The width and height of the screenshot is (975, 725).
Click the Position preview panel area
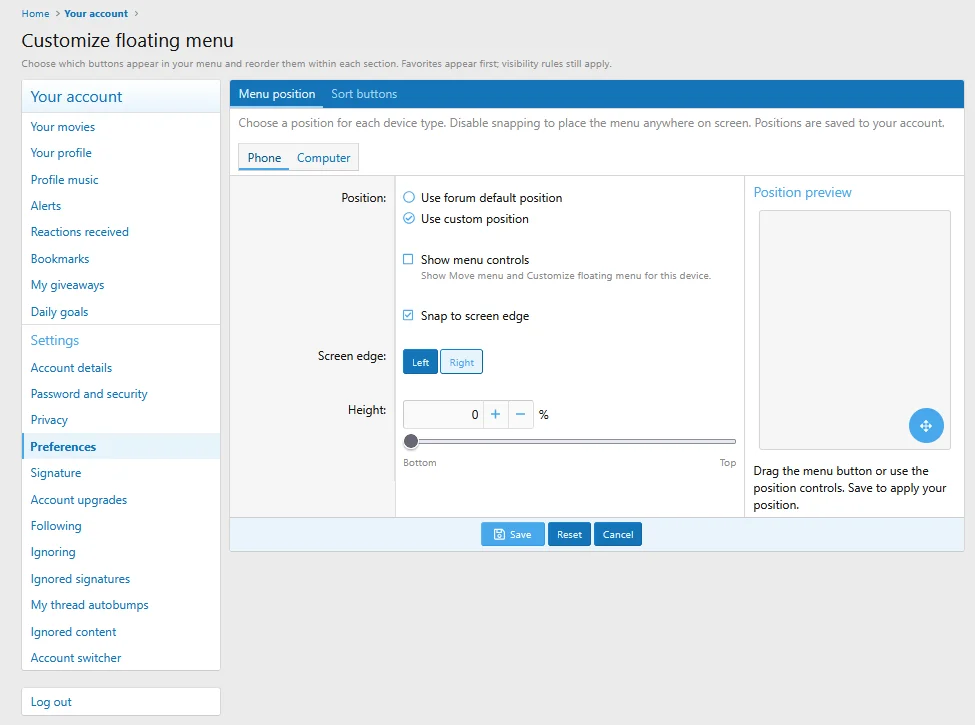pos(854,330)
